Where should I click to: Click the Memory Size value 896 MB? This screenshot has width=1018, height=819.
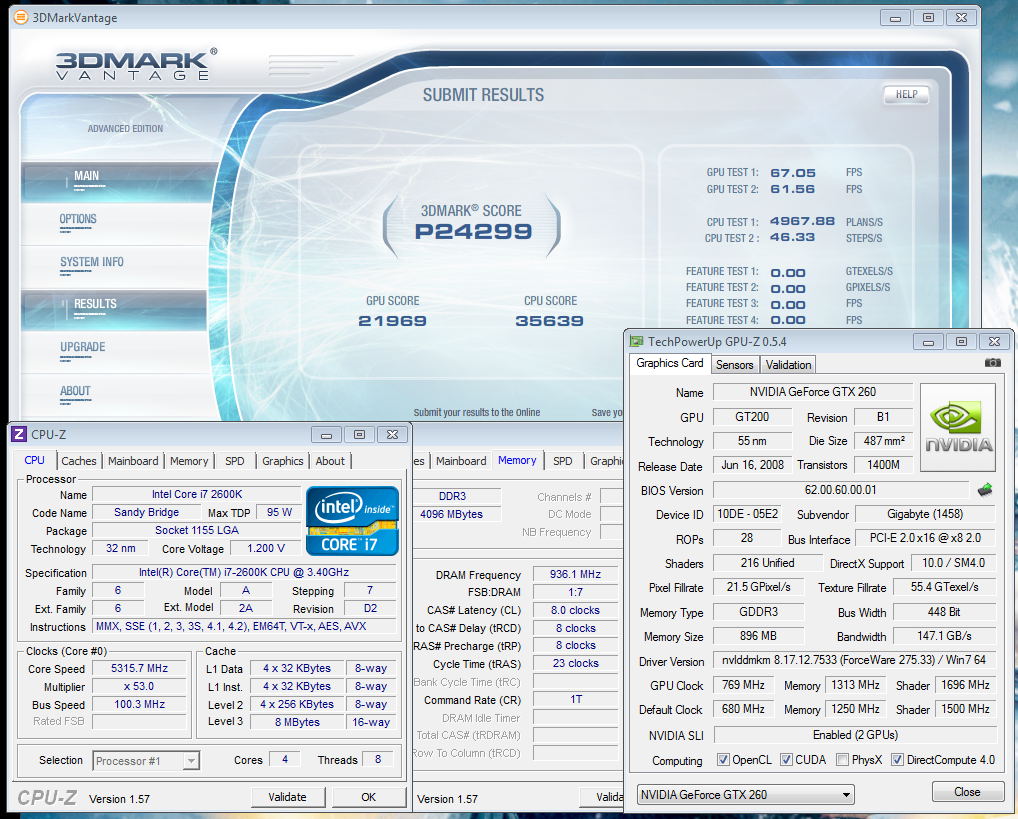click(x=758, y=636)
